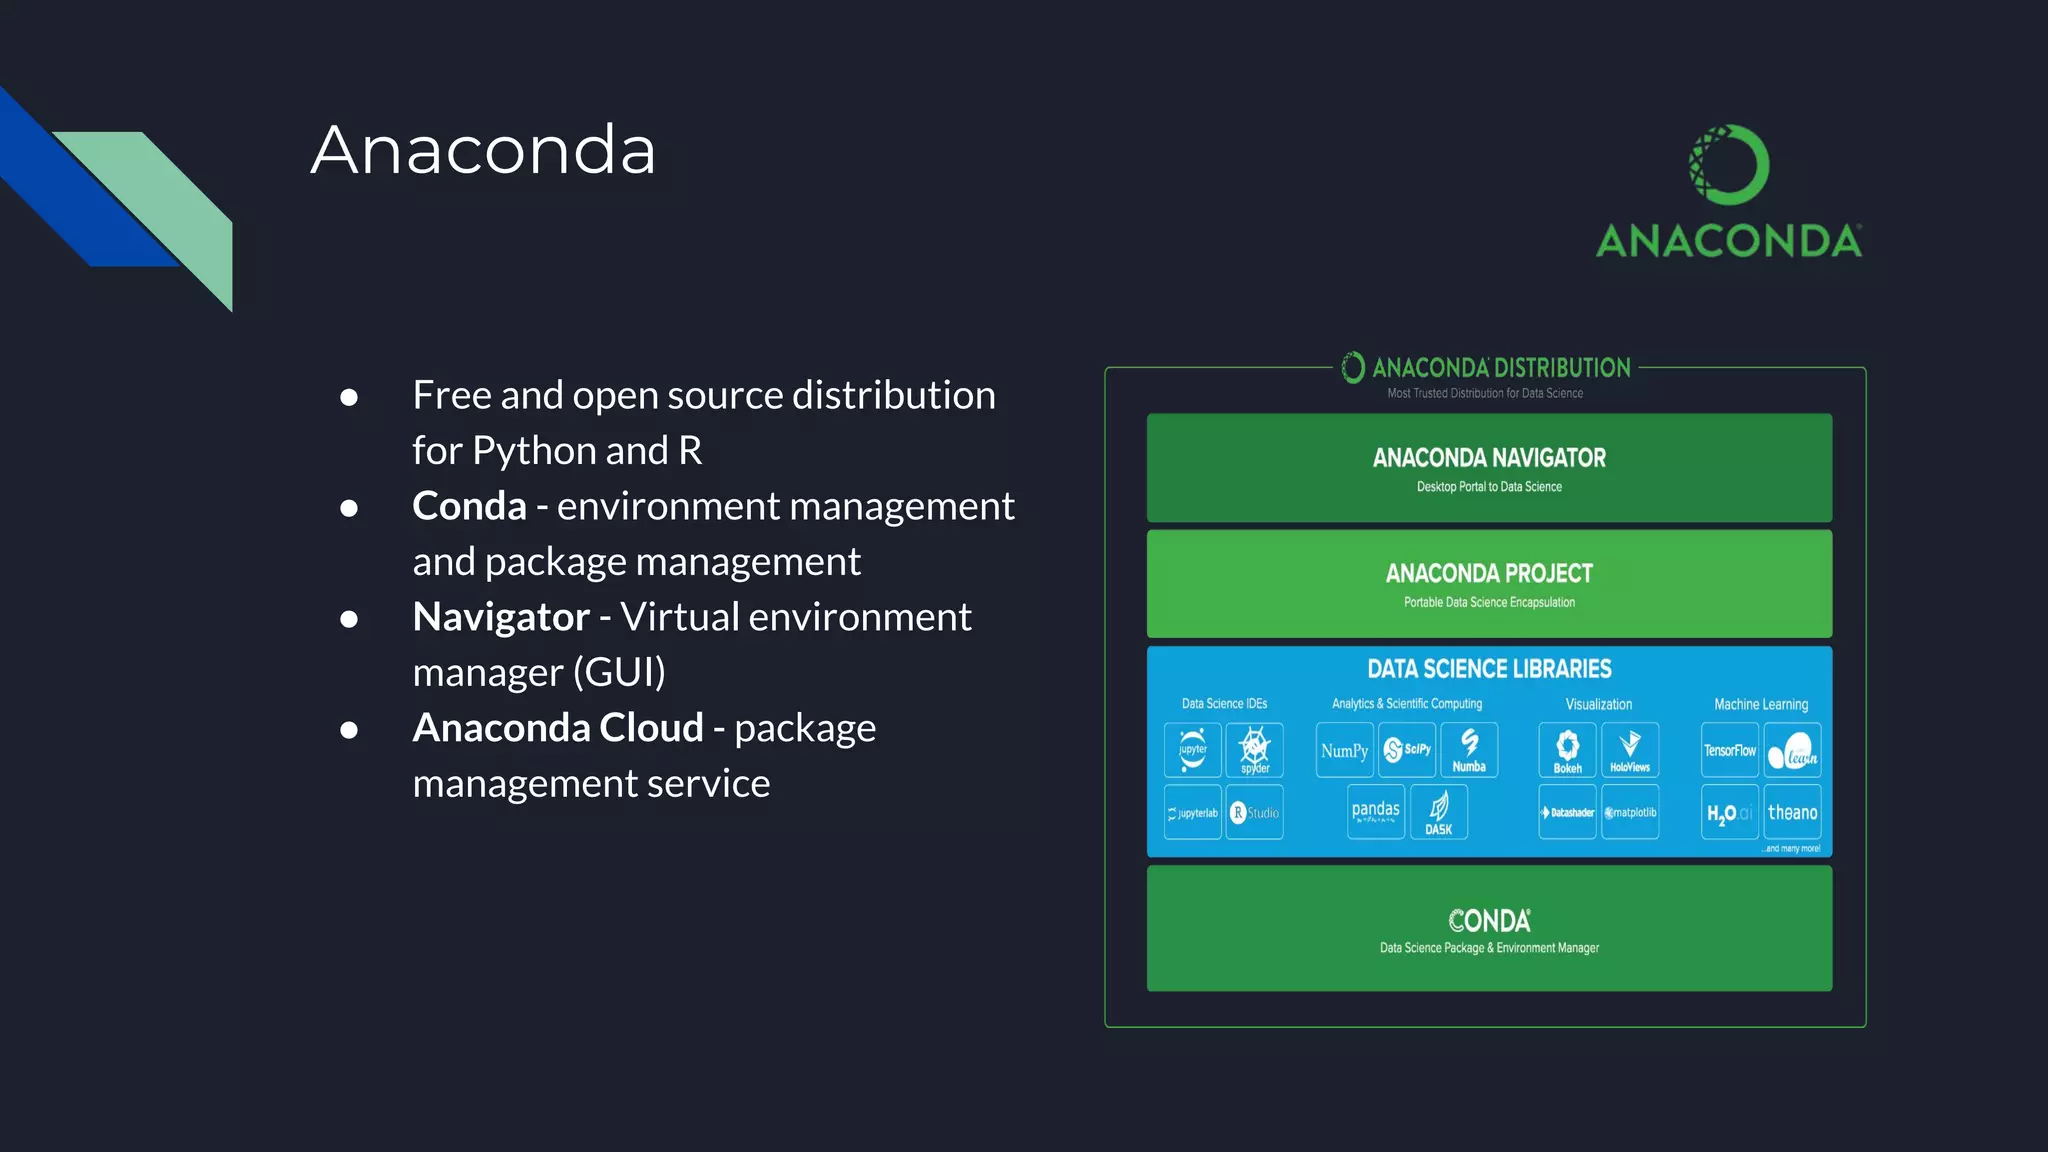The height and width of the screenshot is (1152, 2048).
Task: Click the 'ANACONDA DISTRIBUTION' heading text
Action: pos(1501,368)
